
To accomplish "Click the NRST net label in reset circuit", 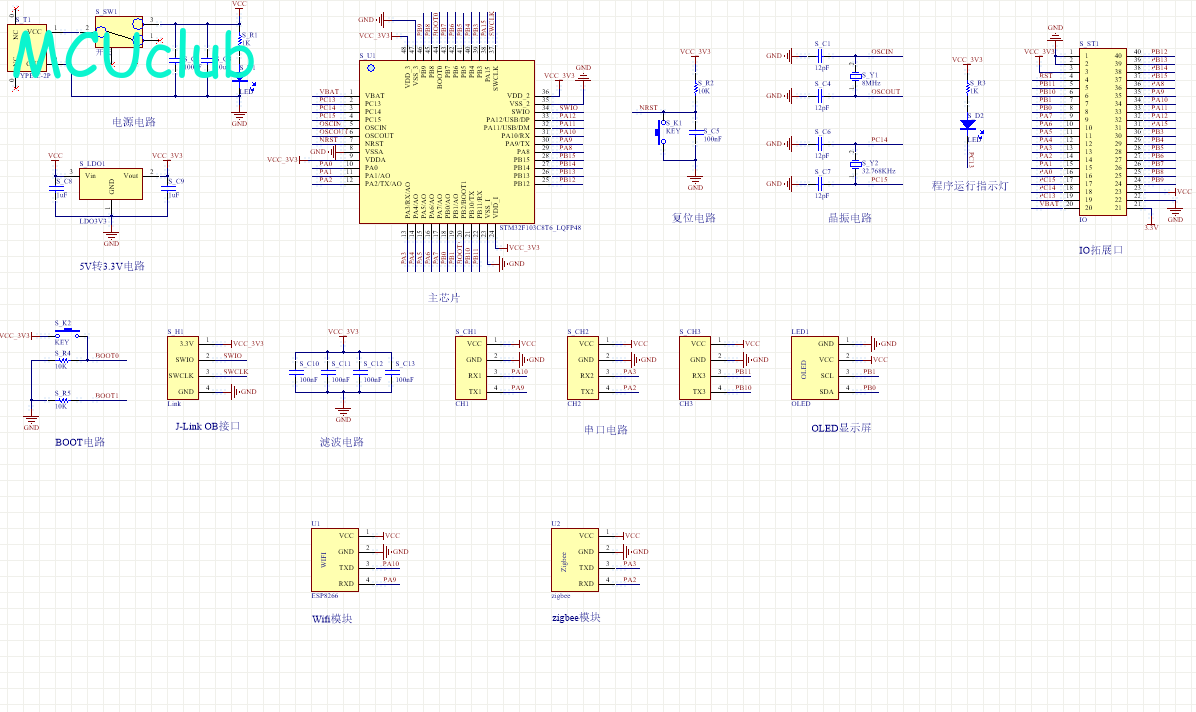I will pos(648,108).
